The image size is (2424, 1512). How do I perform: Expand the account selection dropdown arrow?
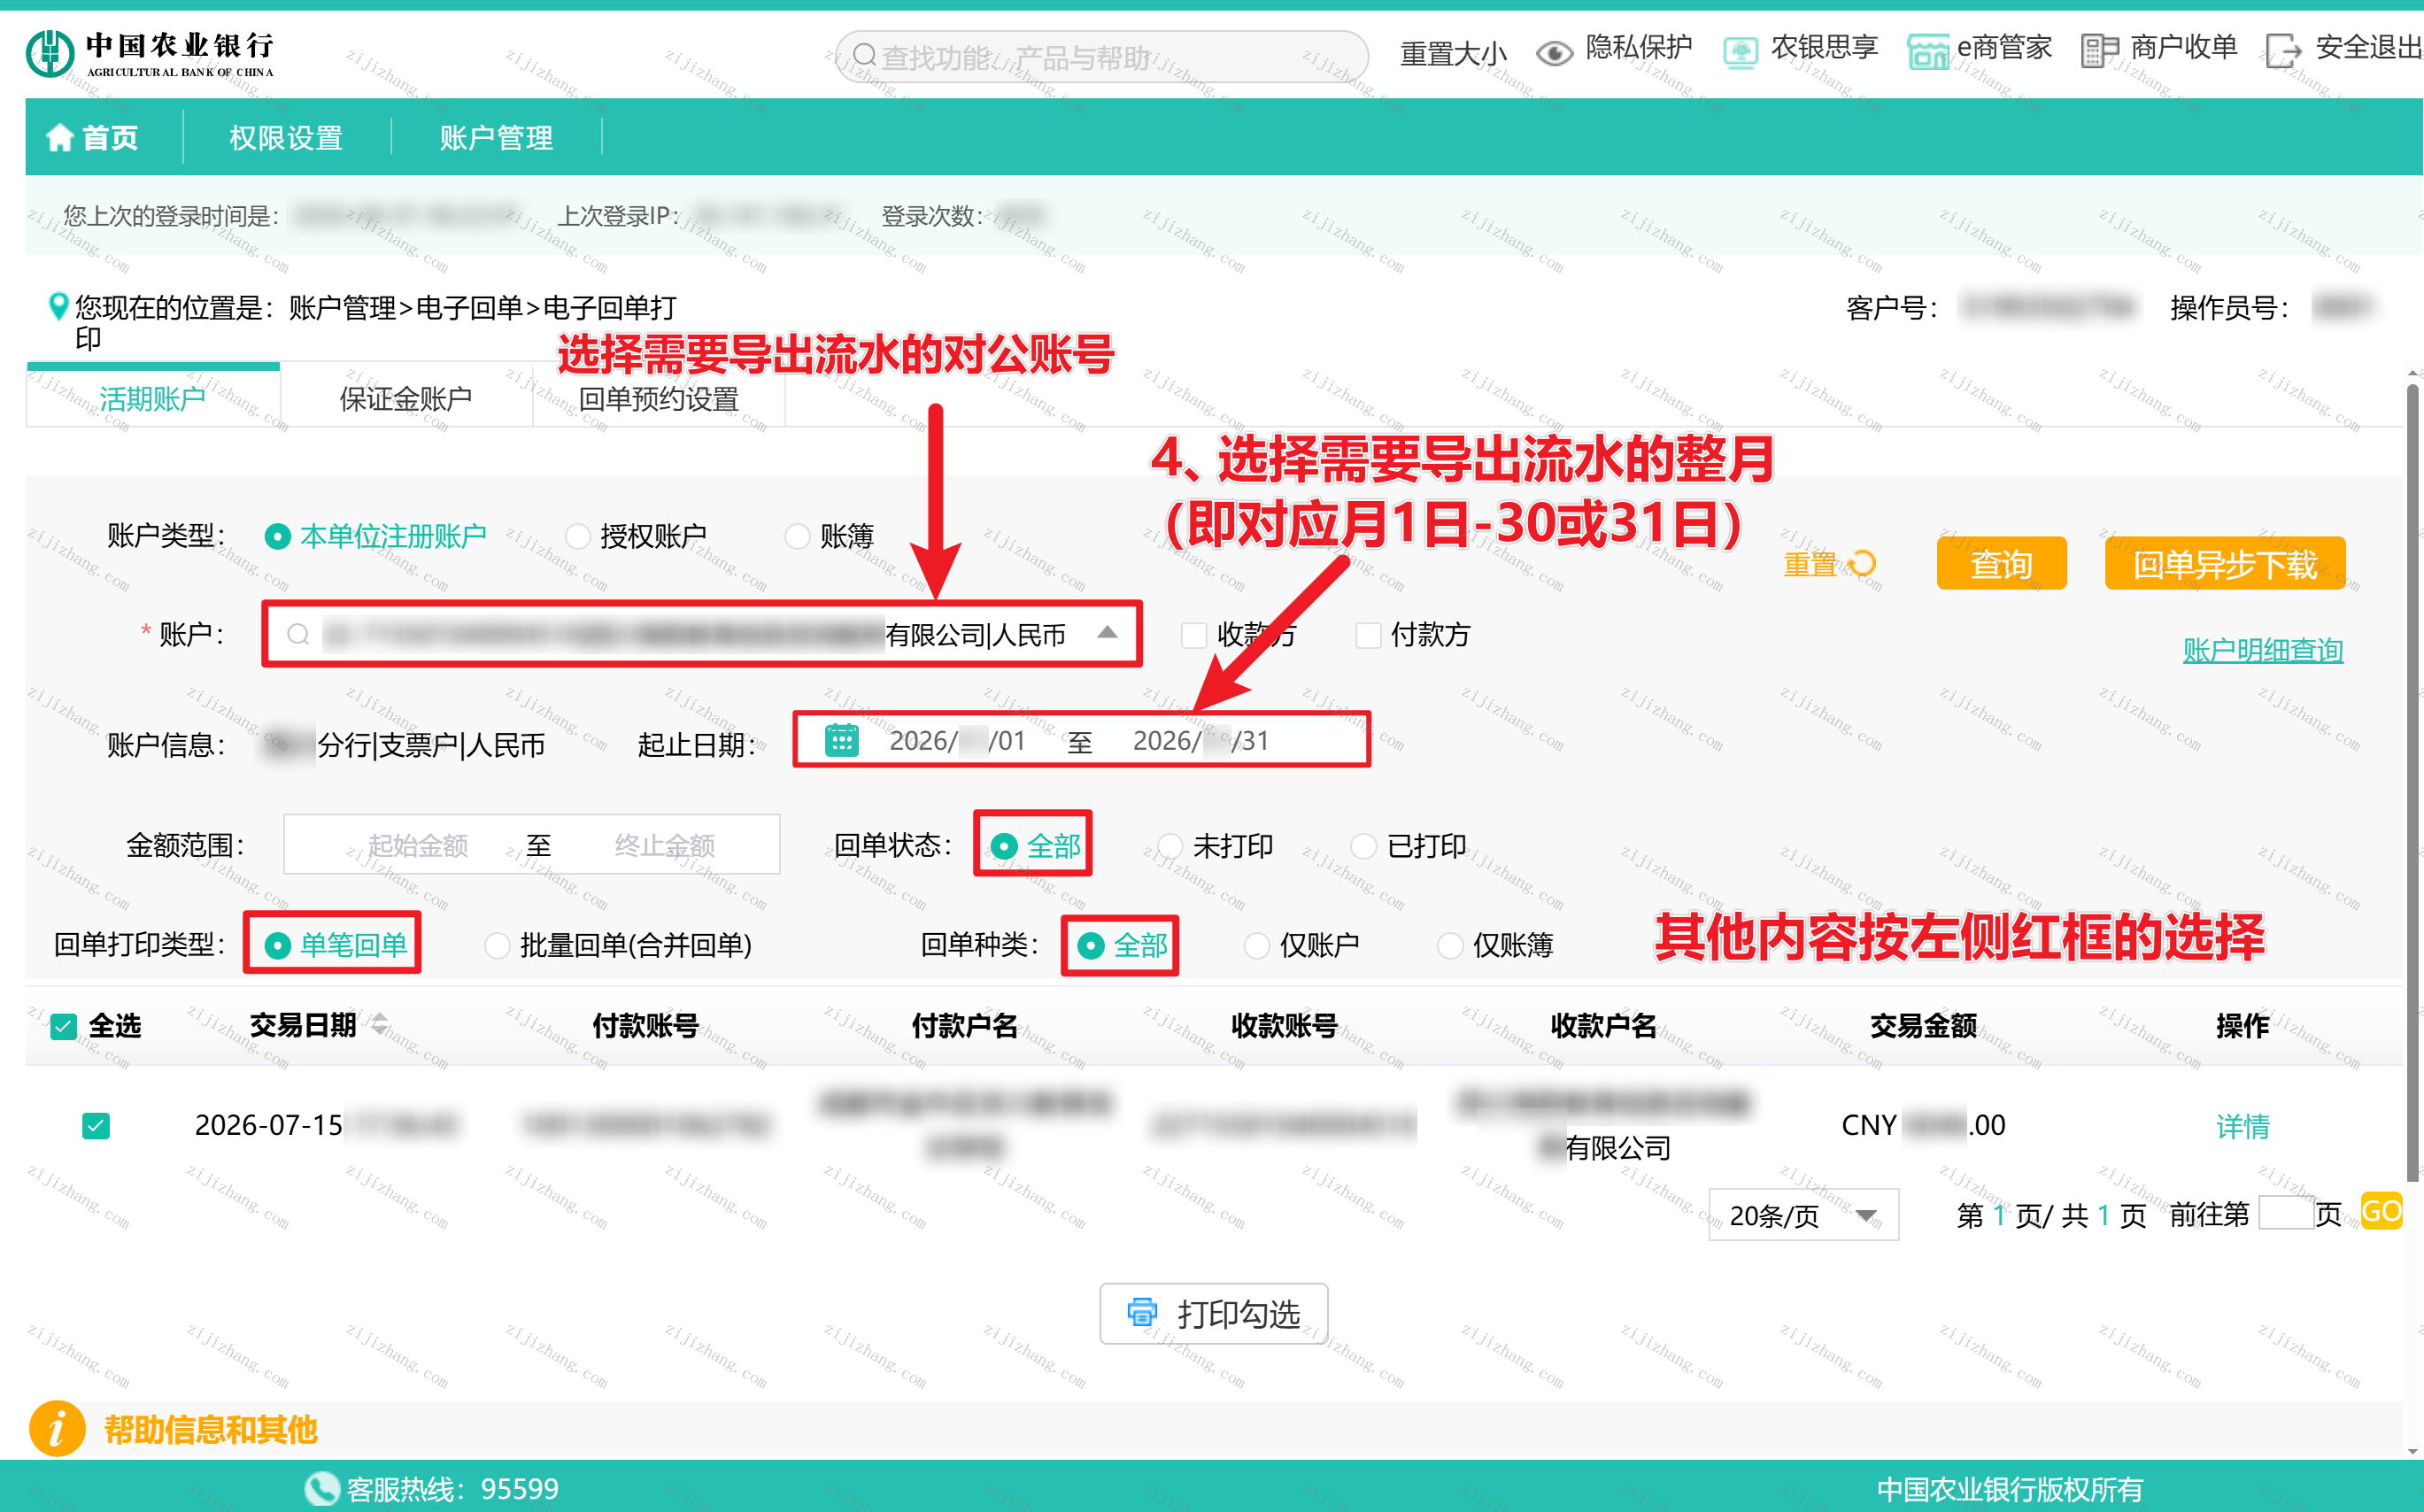tap(1107, 632)
